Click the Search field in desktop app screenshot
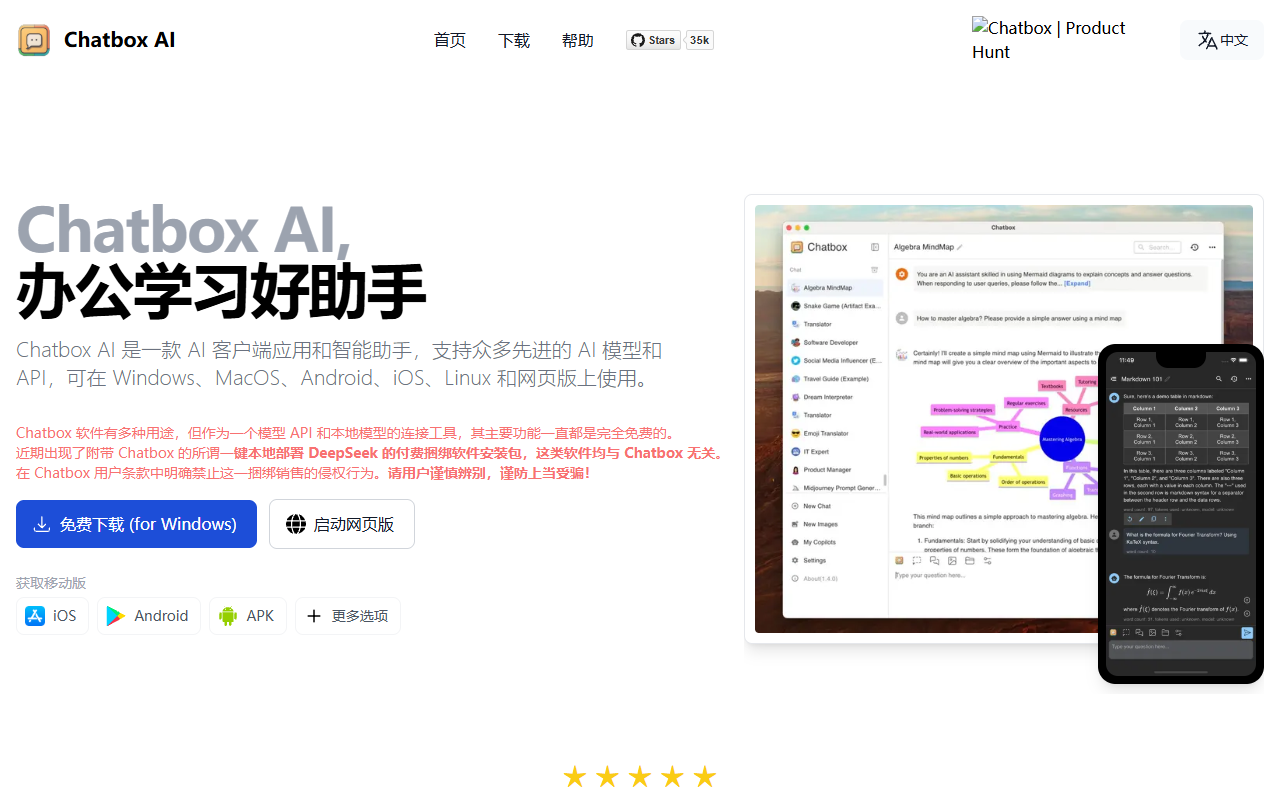Screen dimensions: 1280x800 tap(1157, 247)
